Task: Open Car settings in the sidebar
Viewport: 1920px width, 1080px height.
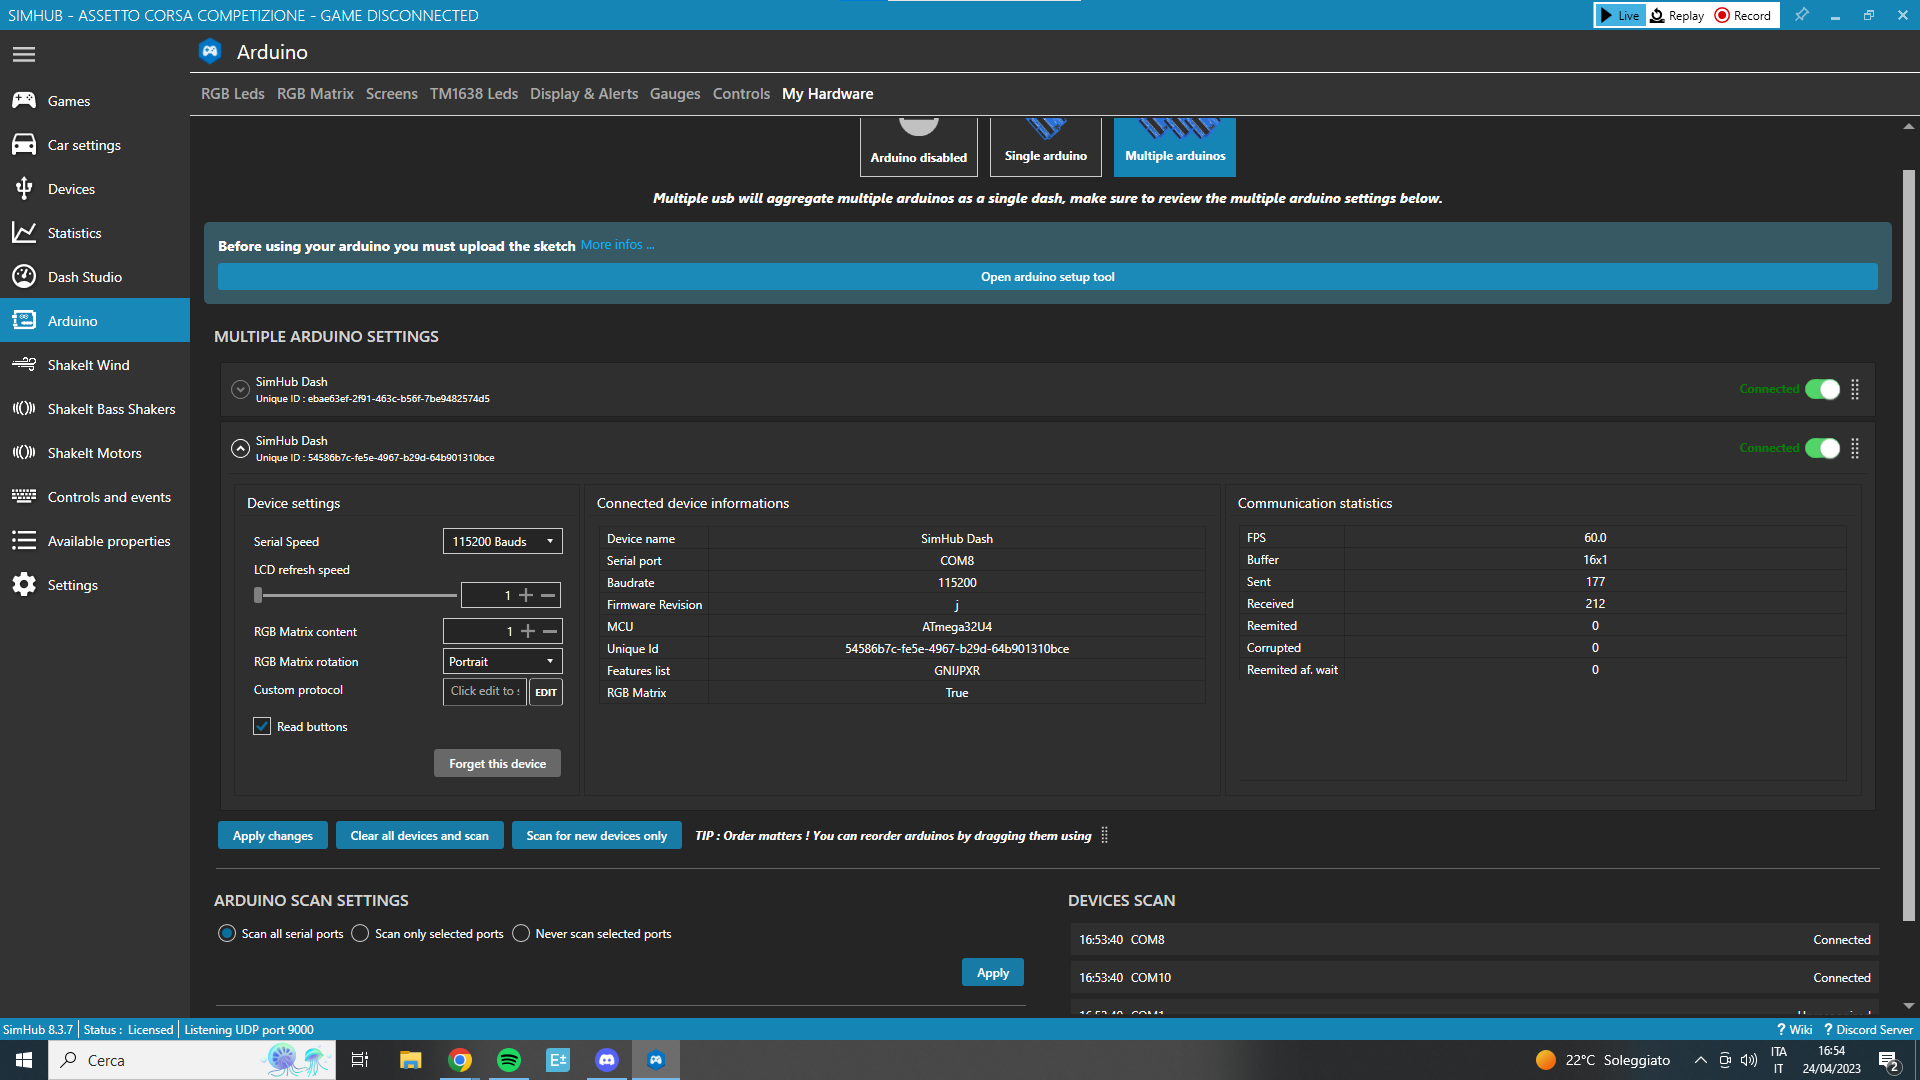Action: click(x=95, y=145)
